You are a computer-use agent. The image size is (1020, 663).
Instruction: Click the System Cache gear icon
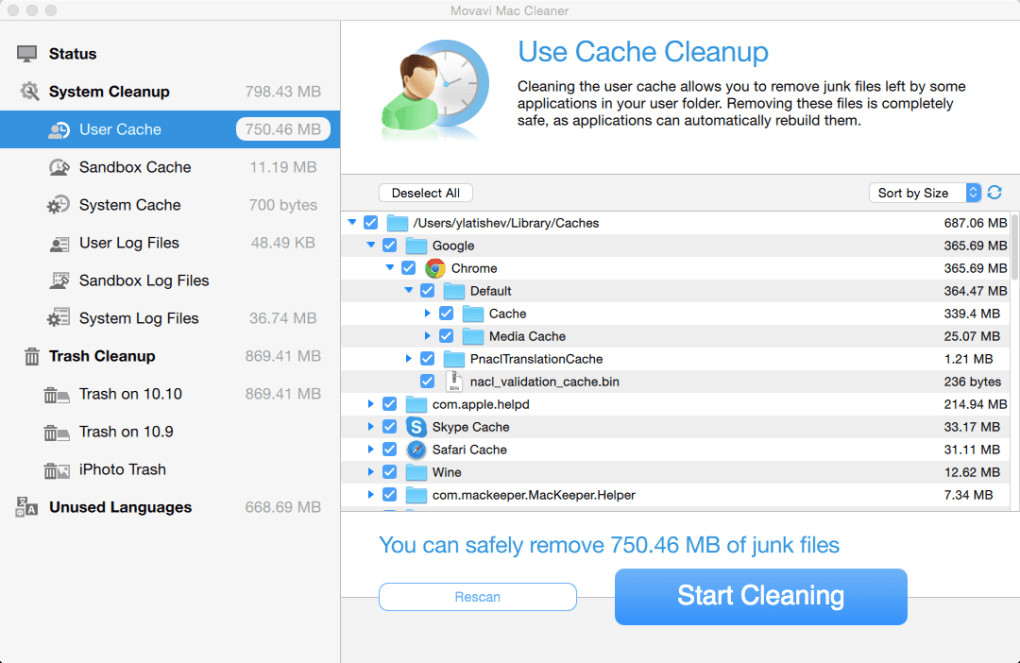(x=59, y=205)
